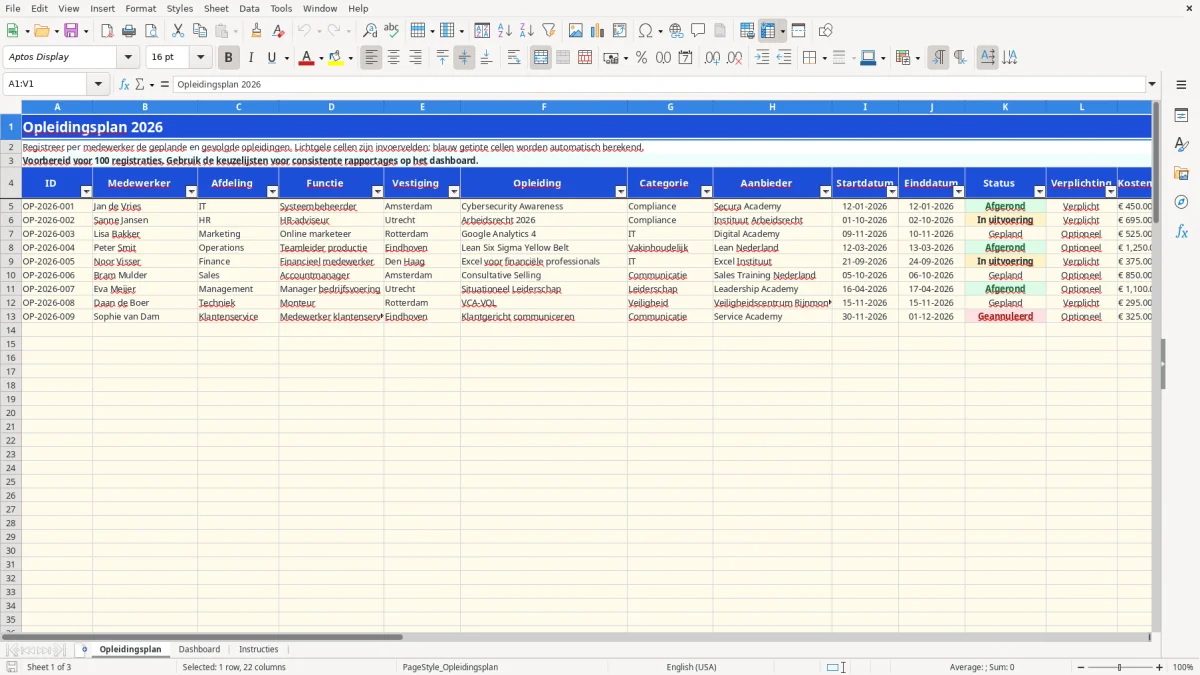Toggle the AutoFilter funnel icon

click(549, 31)
